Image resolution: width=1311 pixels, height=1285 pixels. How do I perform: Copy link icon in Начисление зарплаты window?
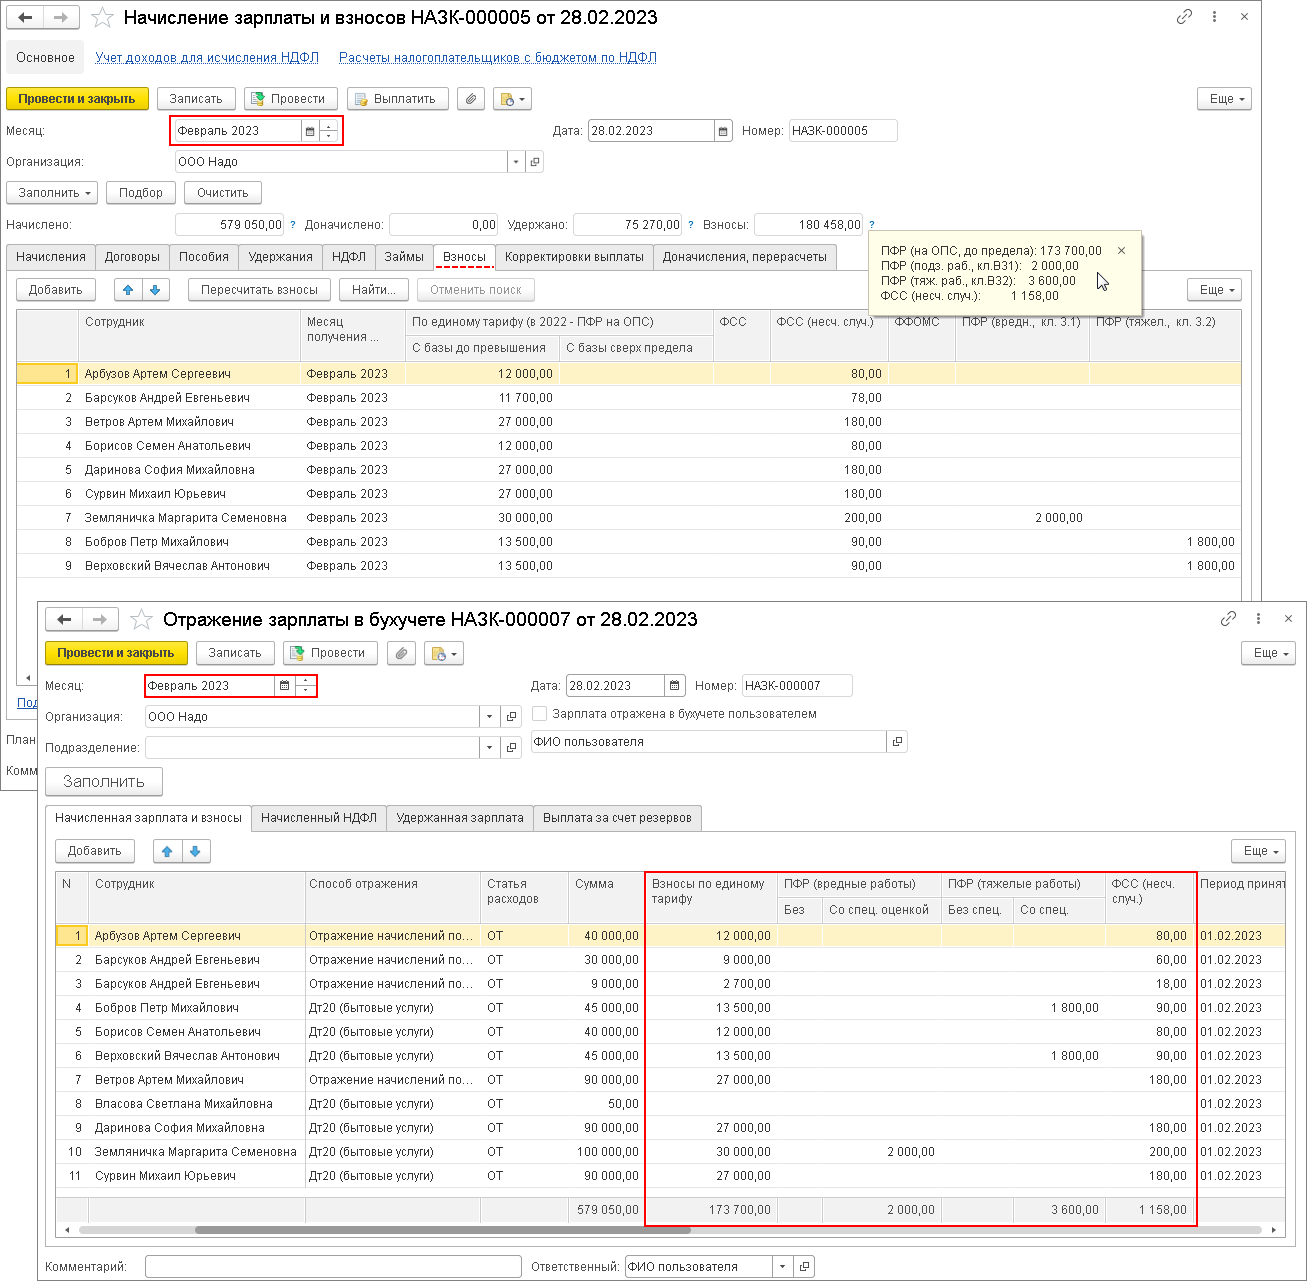coord(1185,17)
